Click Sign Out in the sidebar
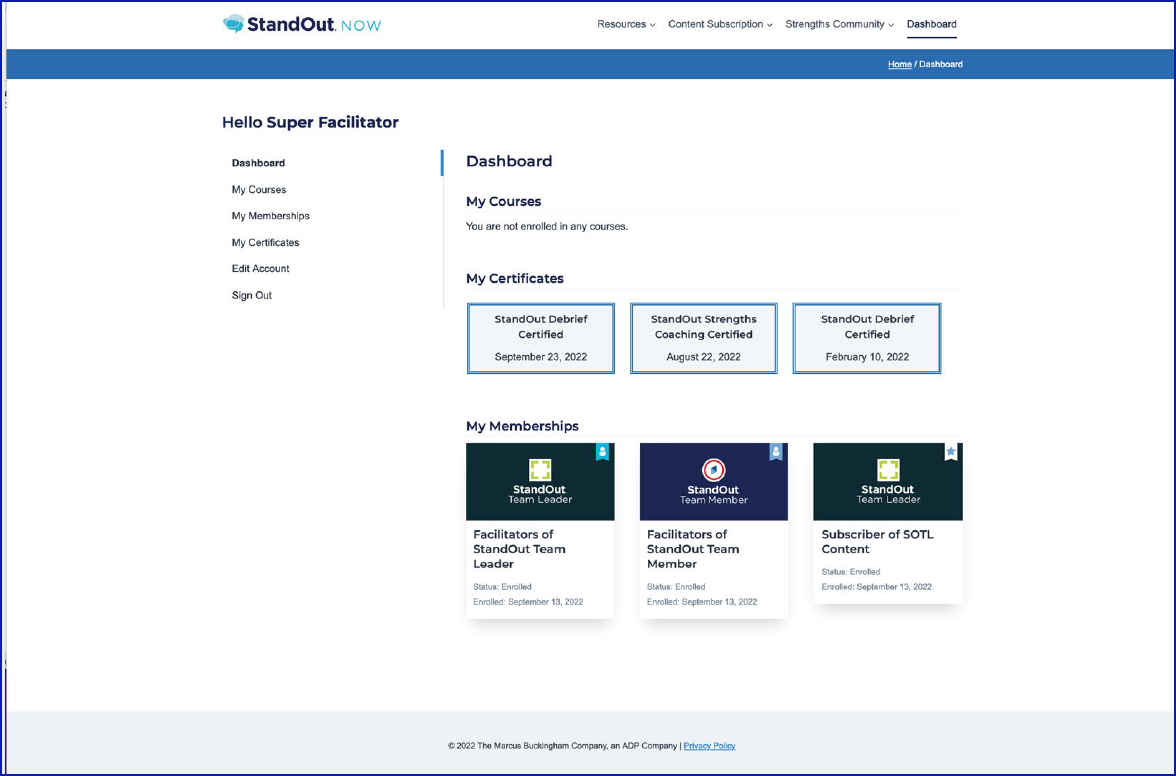Viewport: 1176px width, 776px height. (251, 295)
